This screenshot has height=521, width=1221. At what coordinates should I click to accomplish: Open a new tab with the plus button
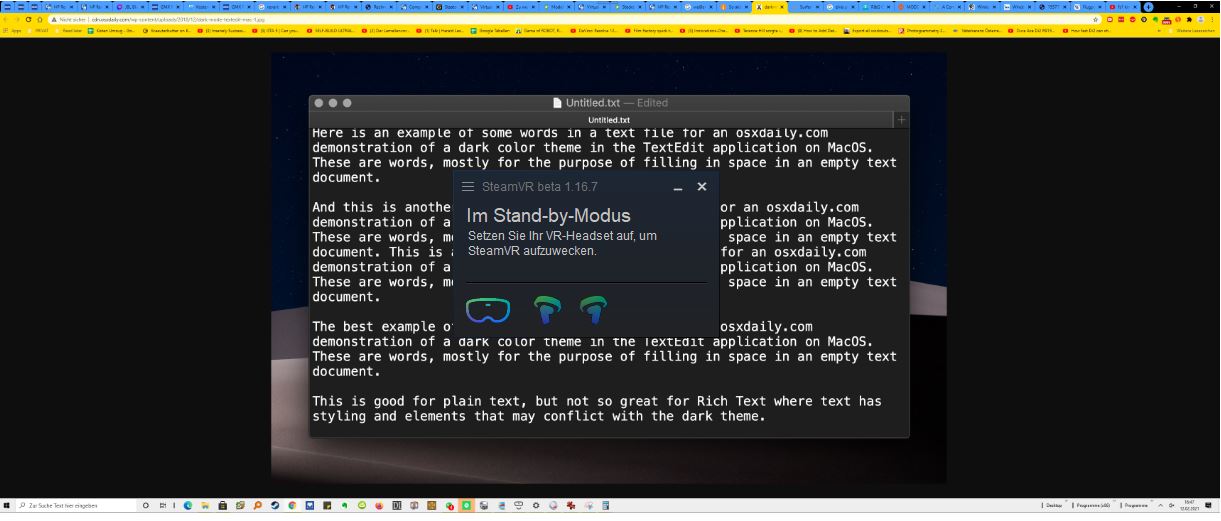click(x=1147, y=6)
